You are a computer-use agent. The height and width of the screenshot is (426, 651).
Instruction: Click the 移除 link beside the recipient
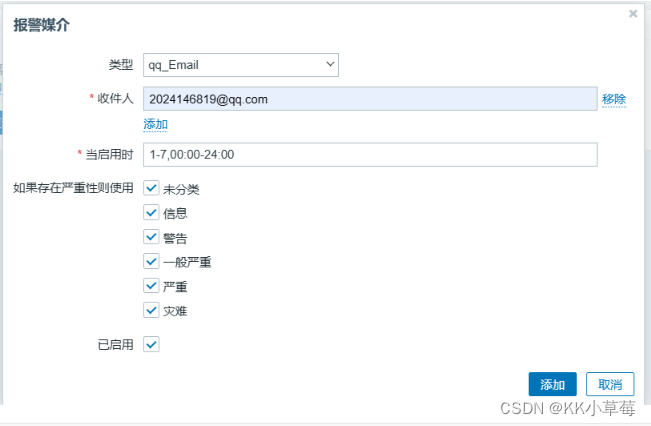pos(614,99)
